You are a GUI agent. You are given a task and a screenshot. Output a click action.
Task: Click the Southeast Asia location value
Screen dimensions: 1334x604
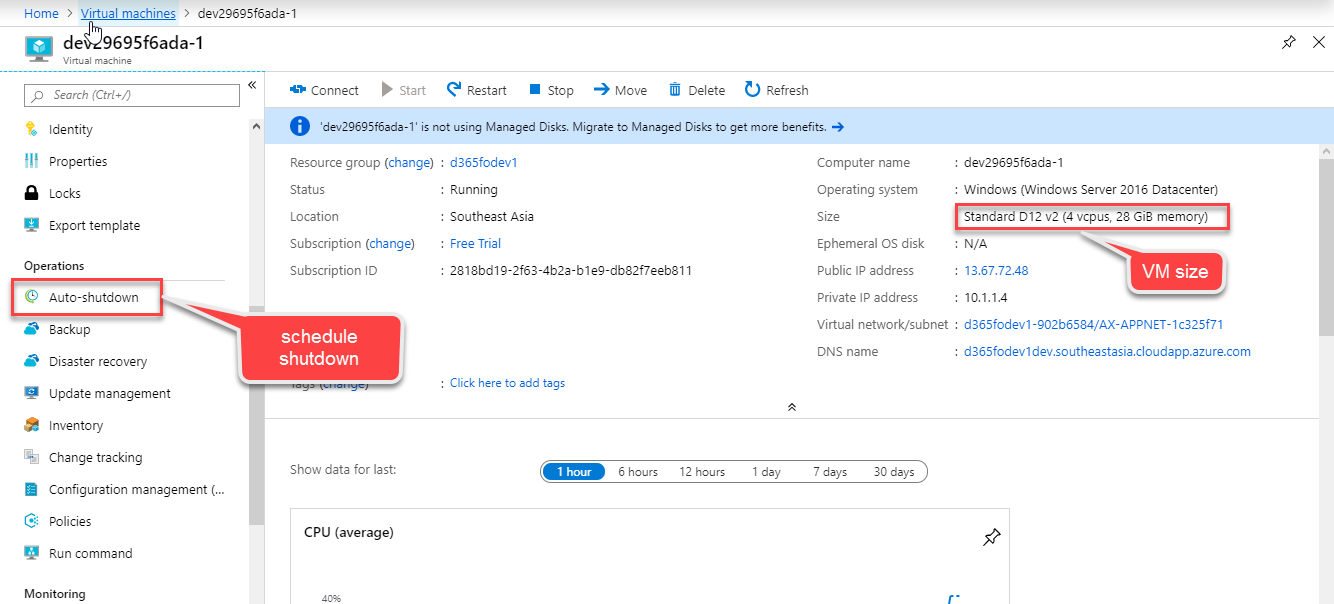(492, 216)
